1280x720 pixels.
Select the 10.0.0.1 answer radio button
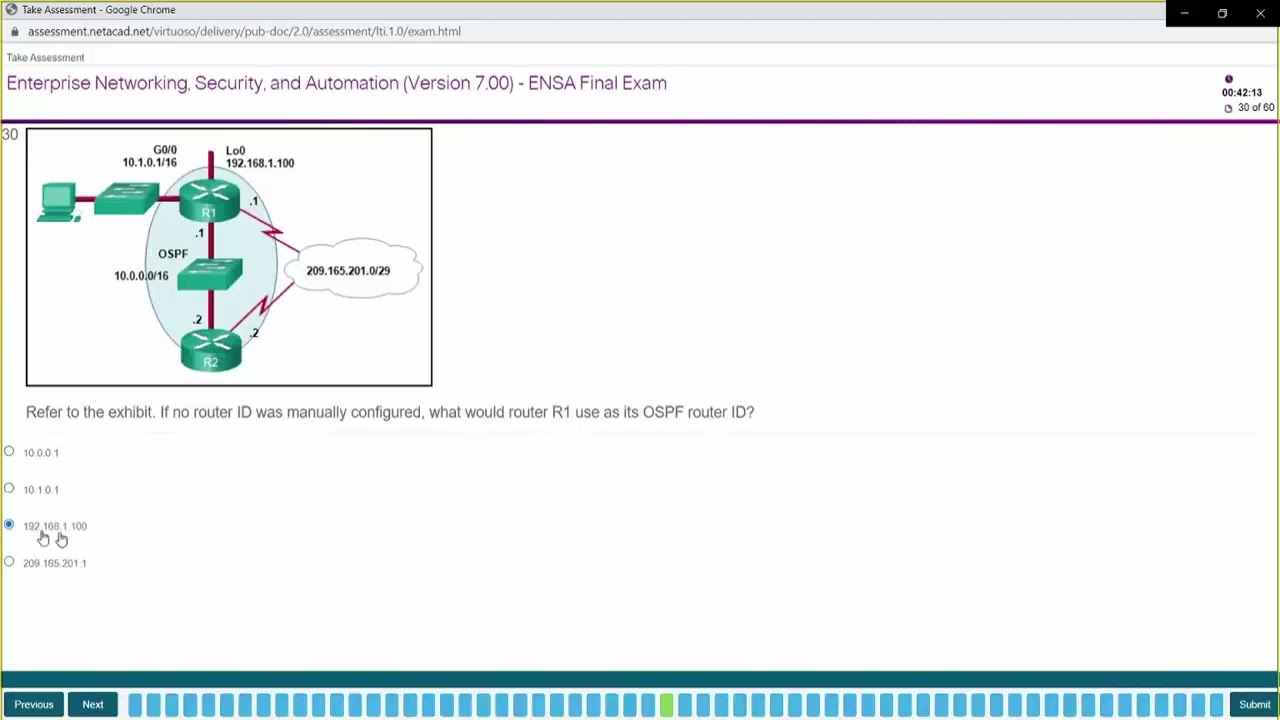(x=9, y=451)
